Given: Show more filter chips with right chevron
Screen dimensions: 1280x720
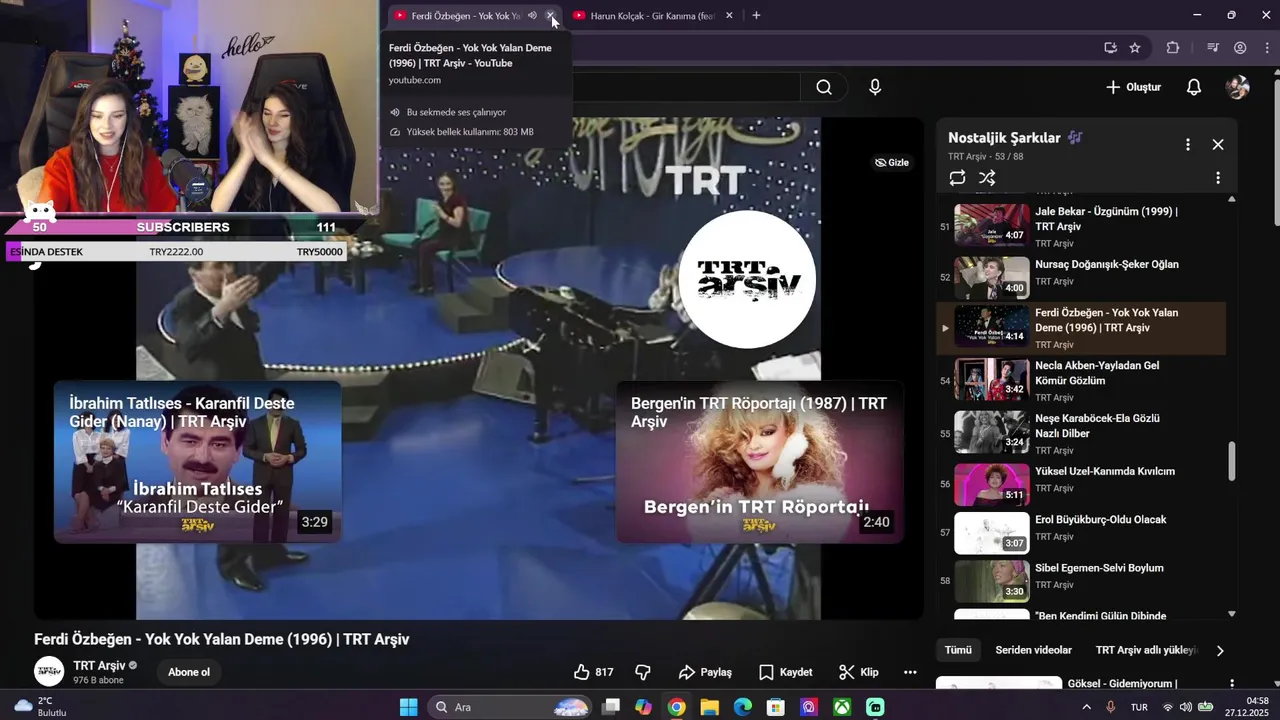Looking at the screenshot, I should [x=1220, y=651].
